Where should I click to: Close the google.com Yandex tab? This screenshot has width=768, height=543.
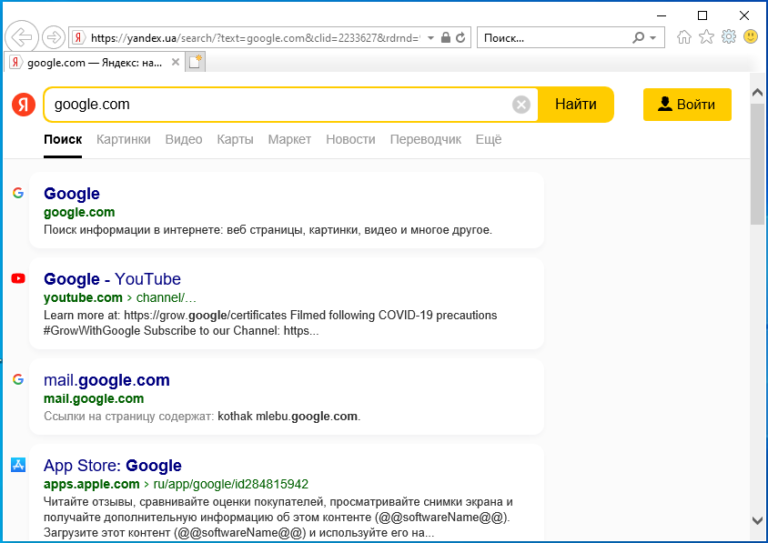(x=175, y=62)
